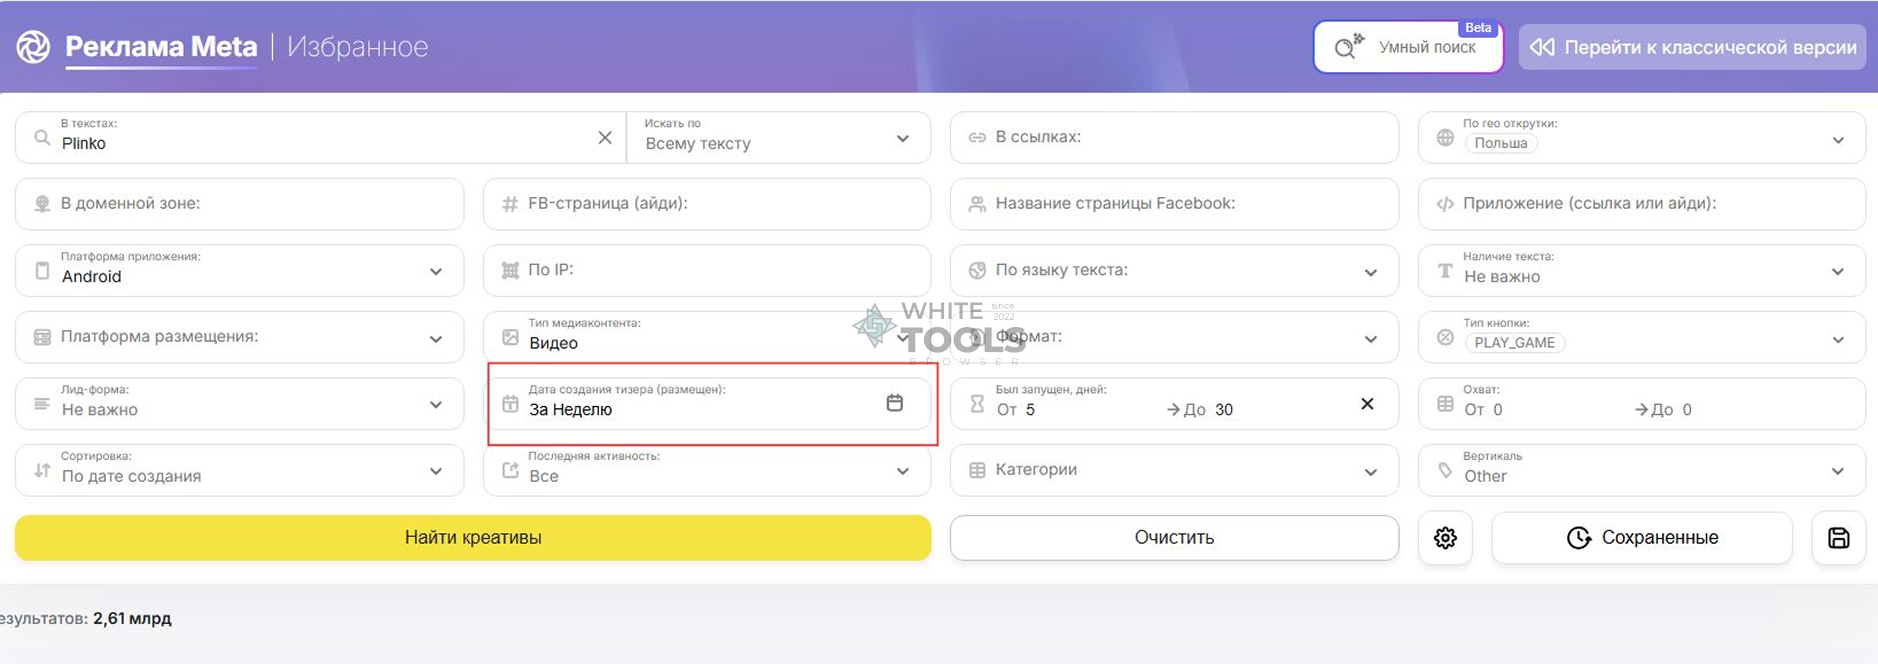1878x664 pixels.
Task: Expand the Android app platform dropdown
Action: tap(436, 271)
